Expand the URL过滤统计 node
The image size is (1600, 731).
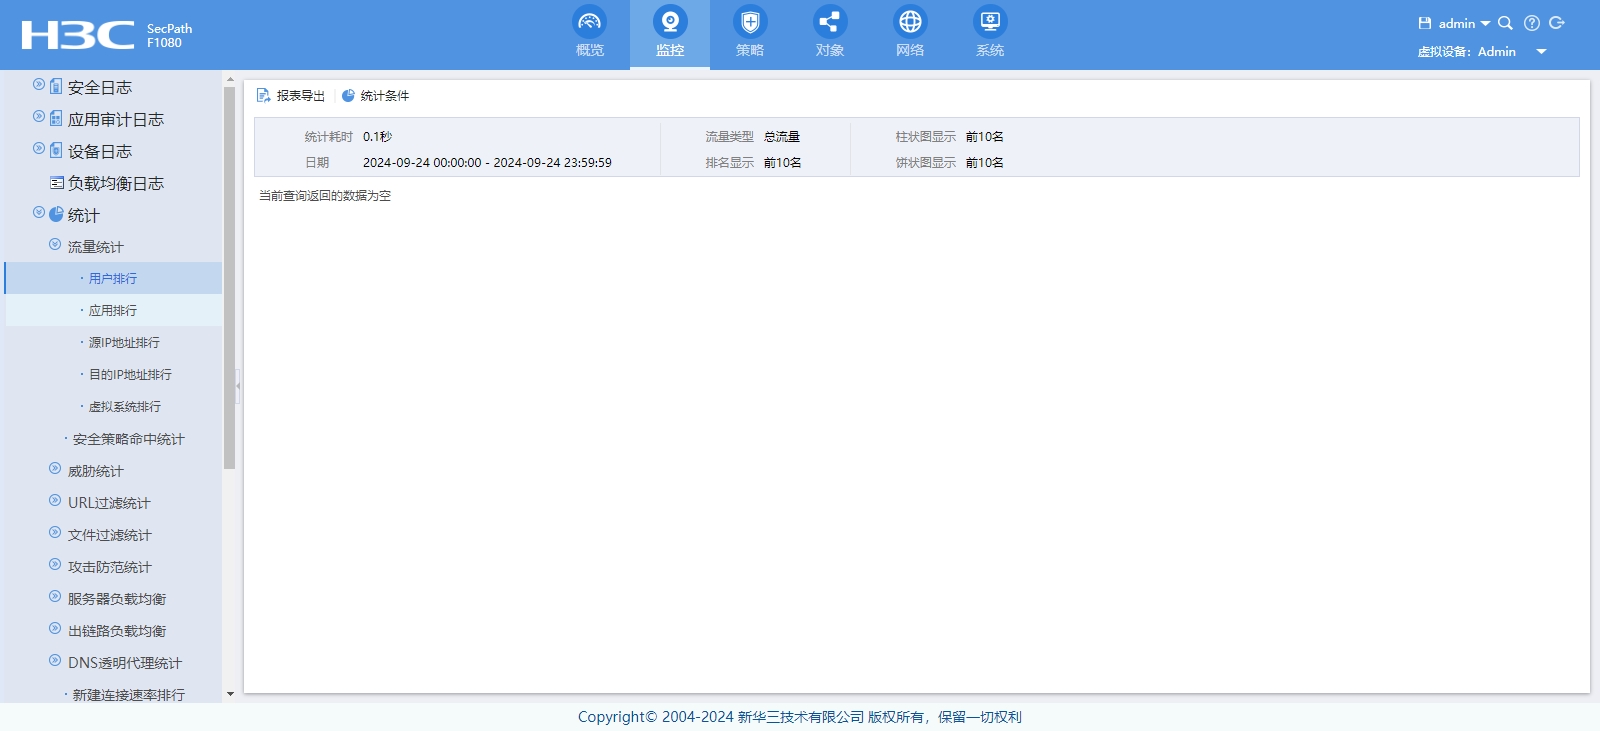55,501
